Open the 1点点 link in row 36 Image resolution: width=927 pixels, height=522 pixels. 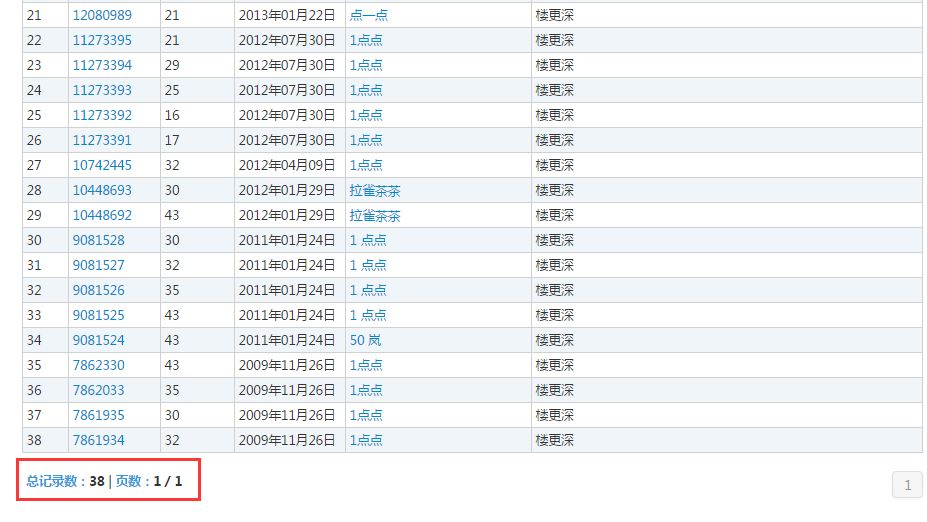(x=366, y=390)
